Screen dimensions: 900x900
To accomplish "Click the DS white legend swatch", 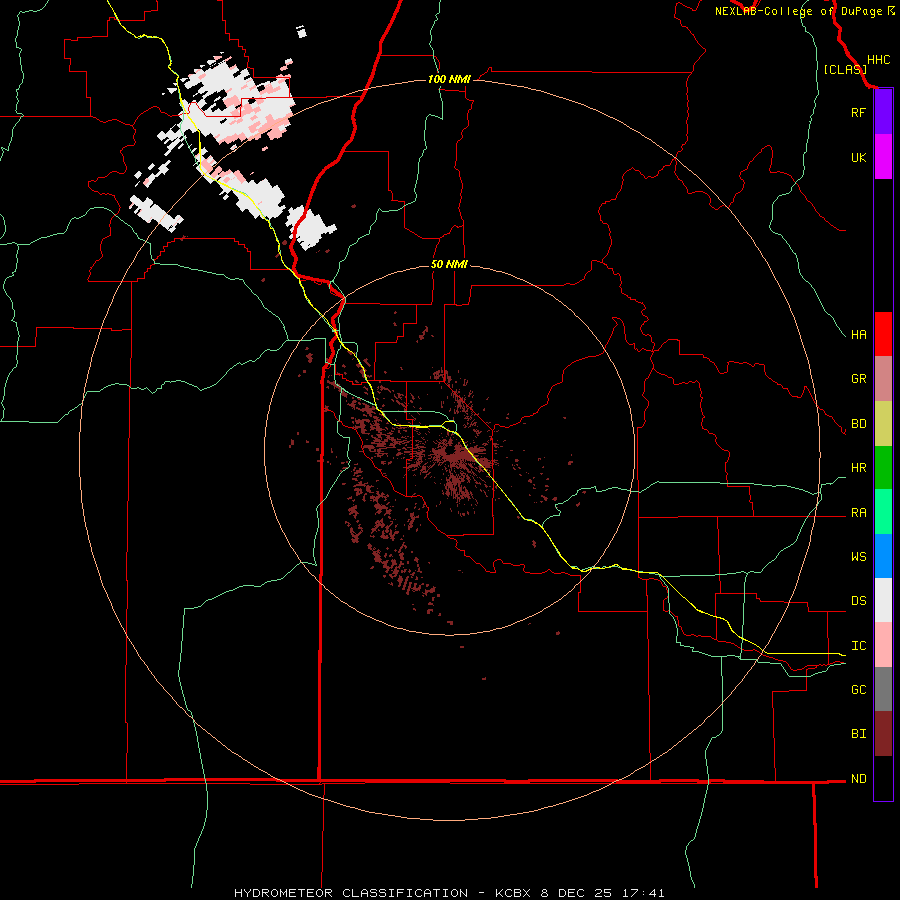I will click(x=883, y=600).
